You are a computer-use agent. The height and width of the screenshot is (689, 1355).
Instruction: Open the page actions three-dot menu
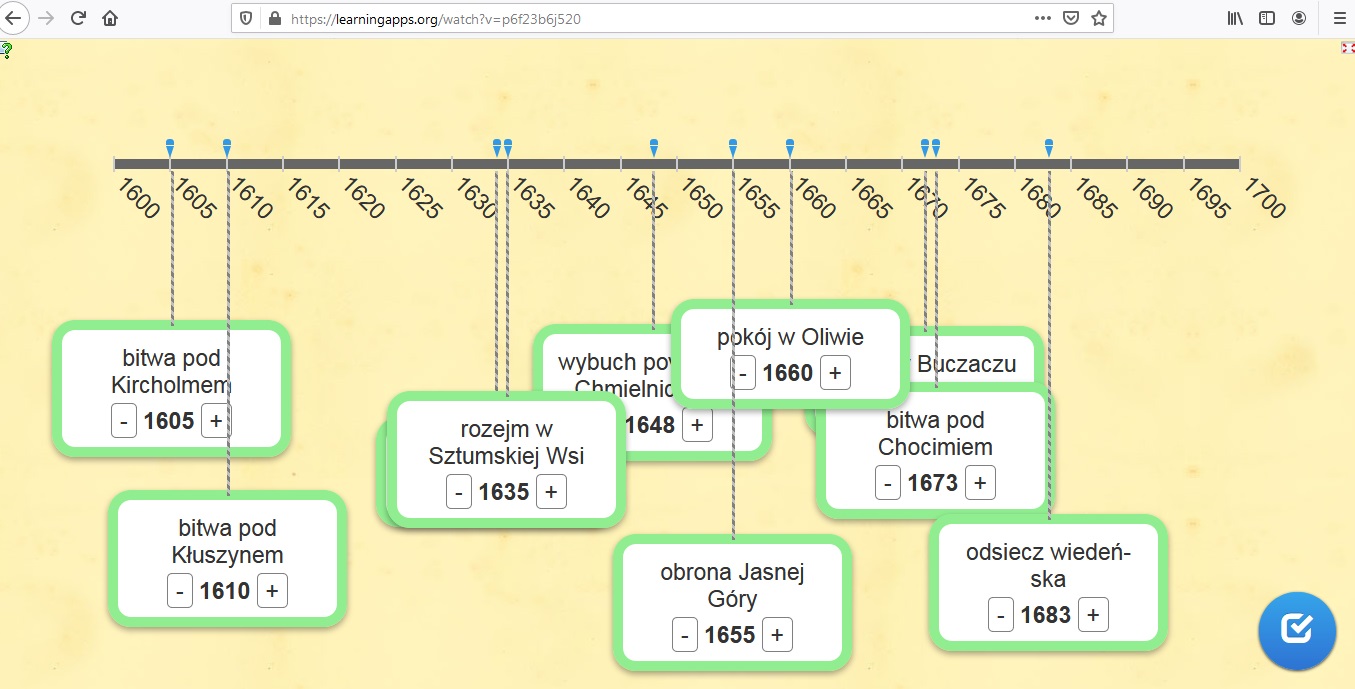[x=1042, y=18]
